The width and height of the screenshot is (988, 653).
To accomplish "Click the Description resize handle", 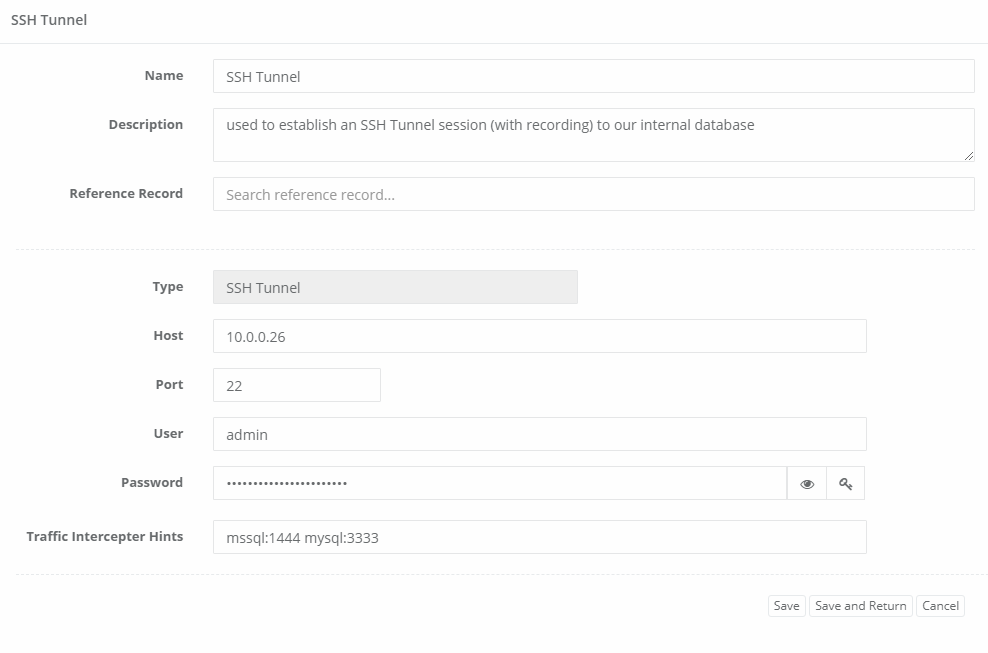I will (969, 158).
